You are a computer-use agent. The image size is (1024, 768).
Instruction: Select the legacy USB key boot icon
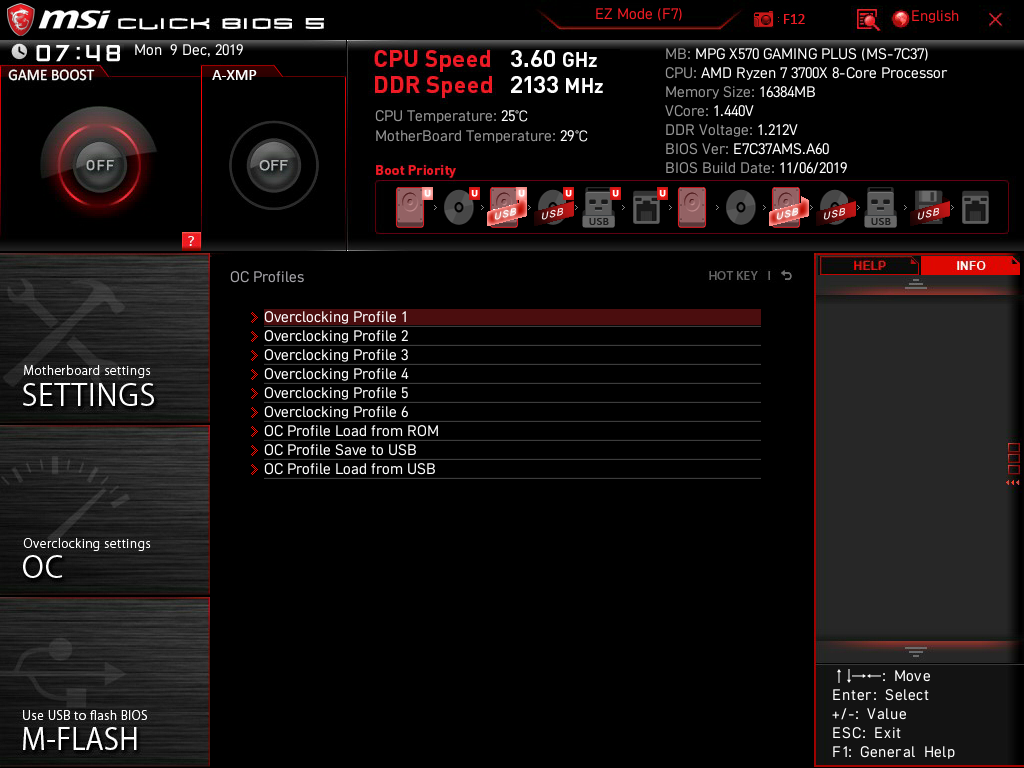point(880,208)
